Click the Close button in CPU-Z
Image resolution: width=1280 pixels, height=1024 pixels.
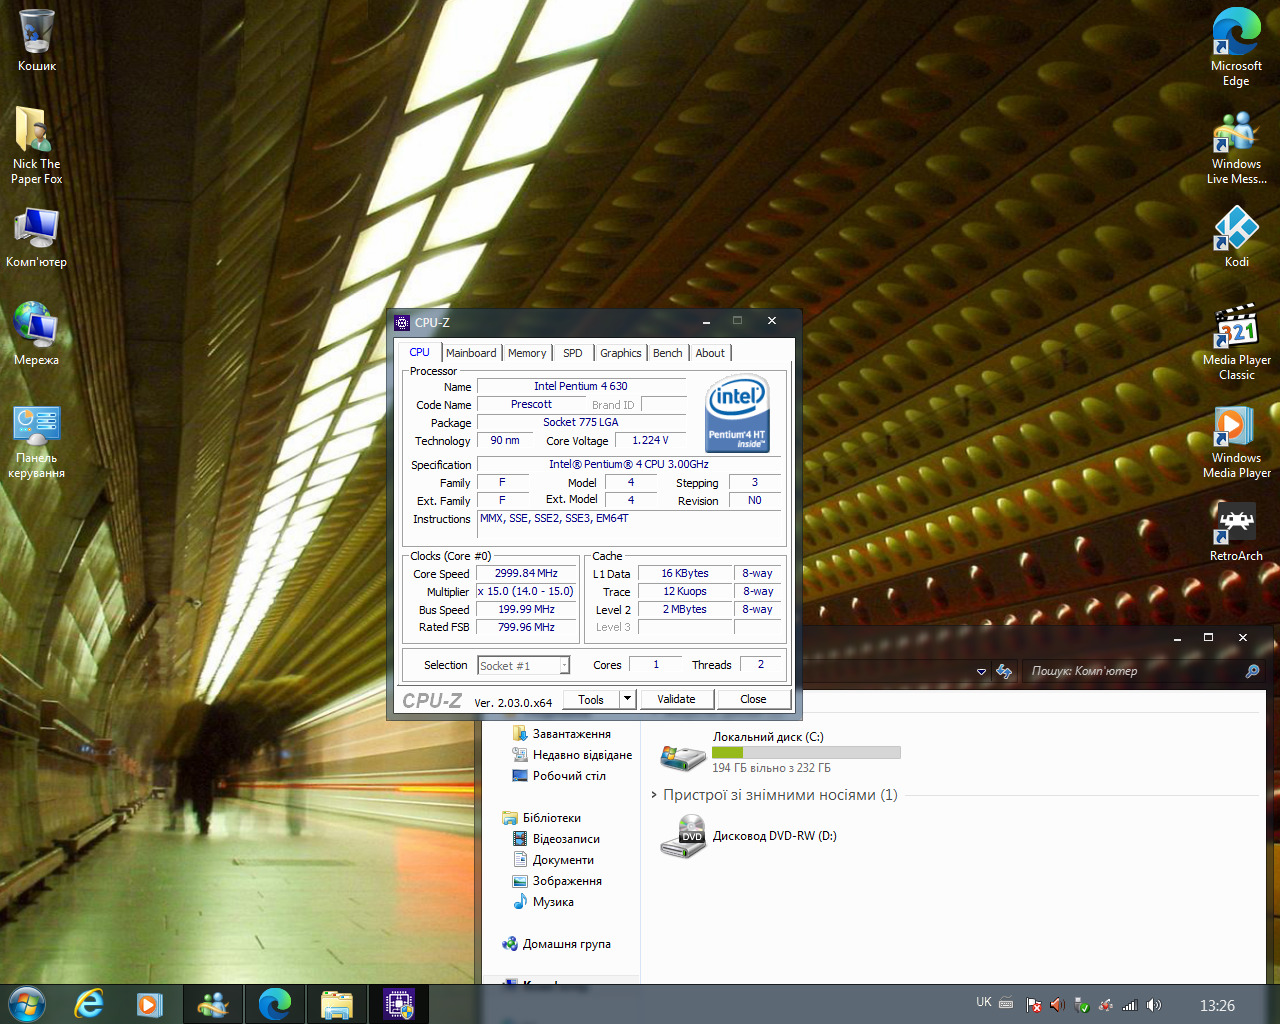point(753,699)
